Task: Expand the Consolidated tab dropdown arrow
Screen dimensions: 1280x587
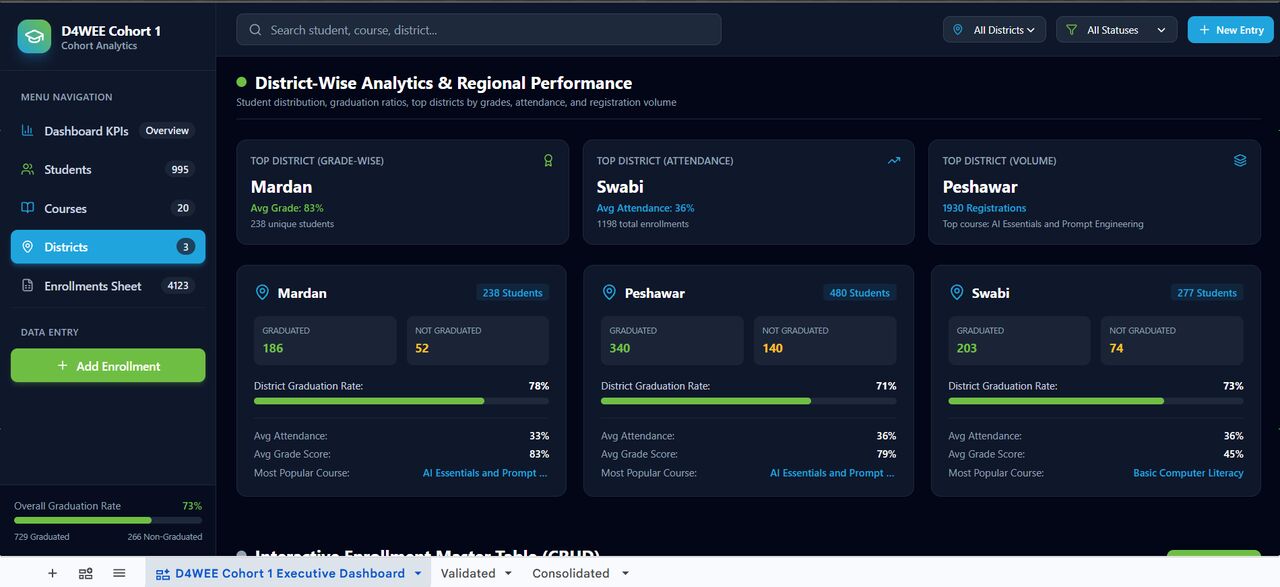Action: [625, 574]
